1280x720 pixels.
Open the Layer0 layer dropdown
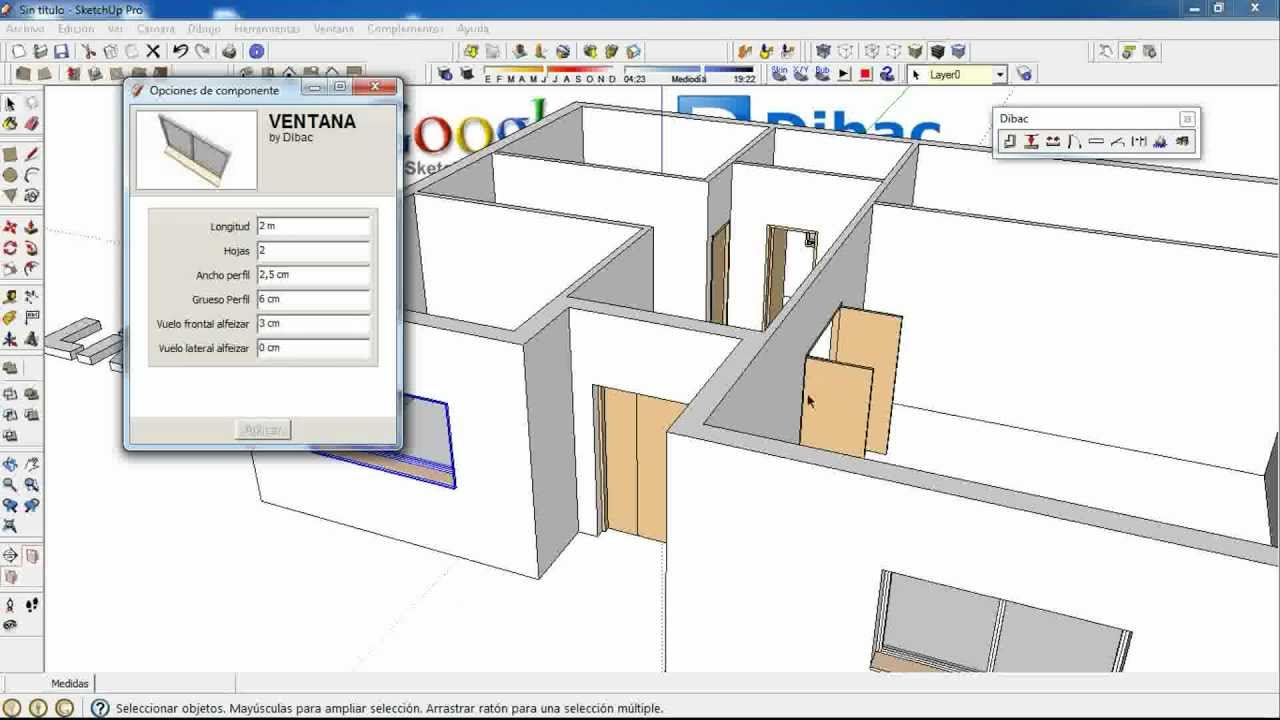tap(999, 74)
